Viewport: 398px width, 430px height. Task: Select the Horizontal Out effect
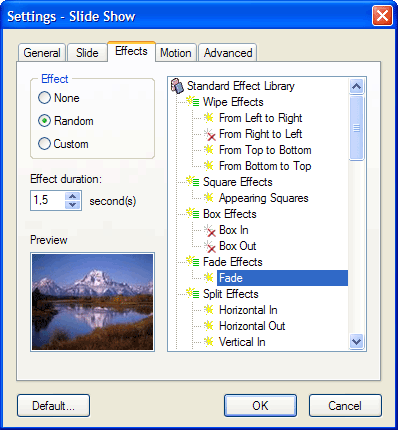[252, 326]
